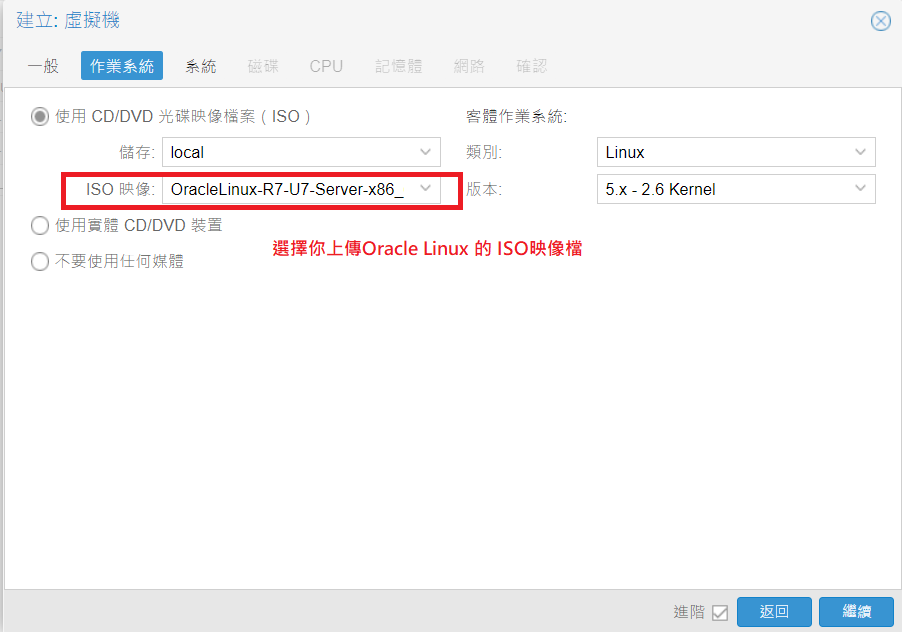
Task: Select 不要使用任何媒體 radio option
Action: 40,262
